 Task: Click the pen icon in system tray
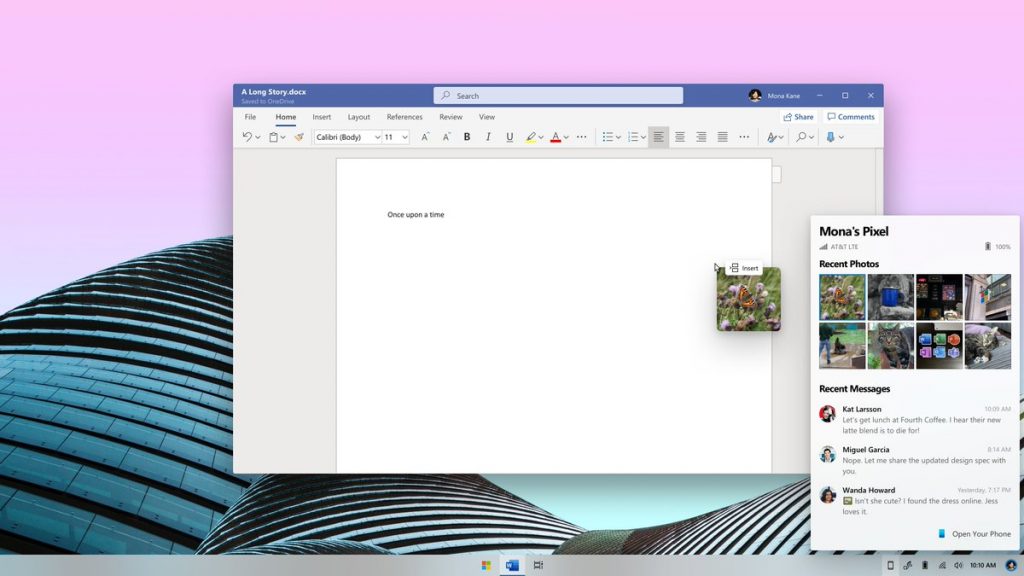point(907,565)
